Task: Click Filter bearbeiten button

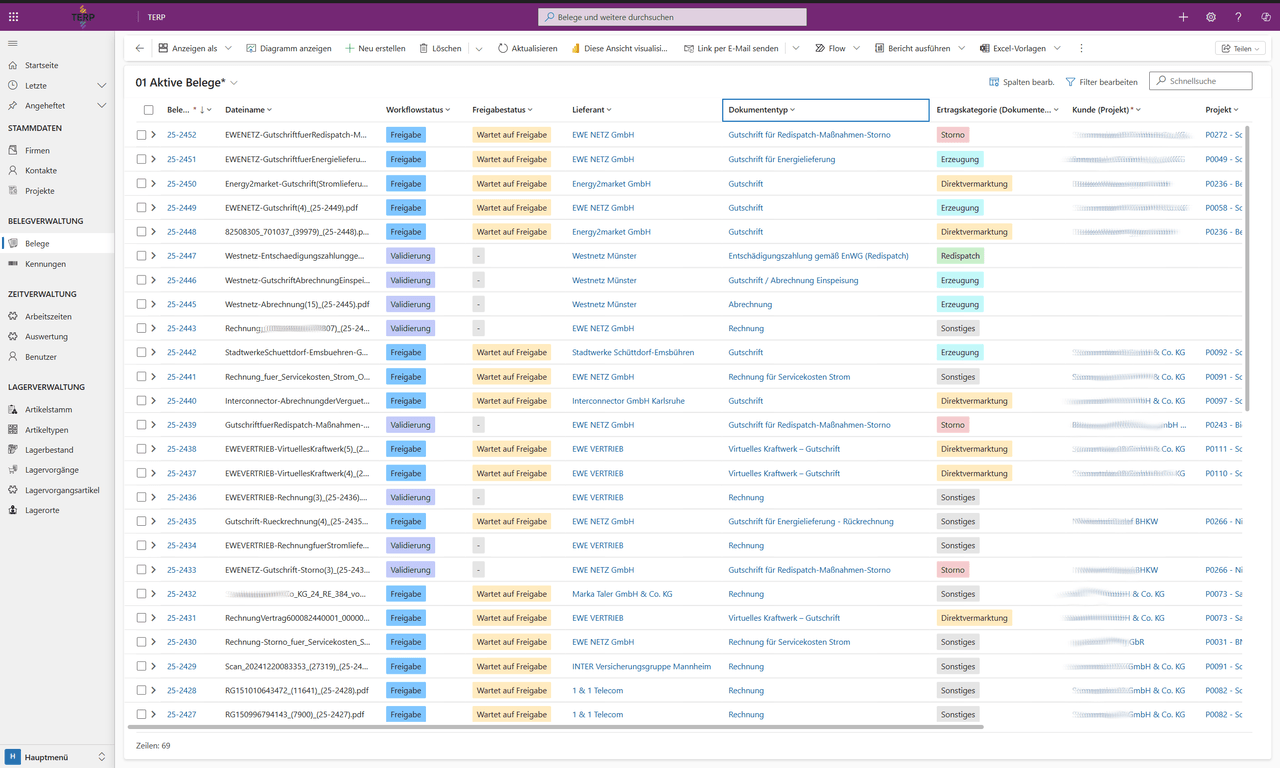Action: tap(1102, 82)
